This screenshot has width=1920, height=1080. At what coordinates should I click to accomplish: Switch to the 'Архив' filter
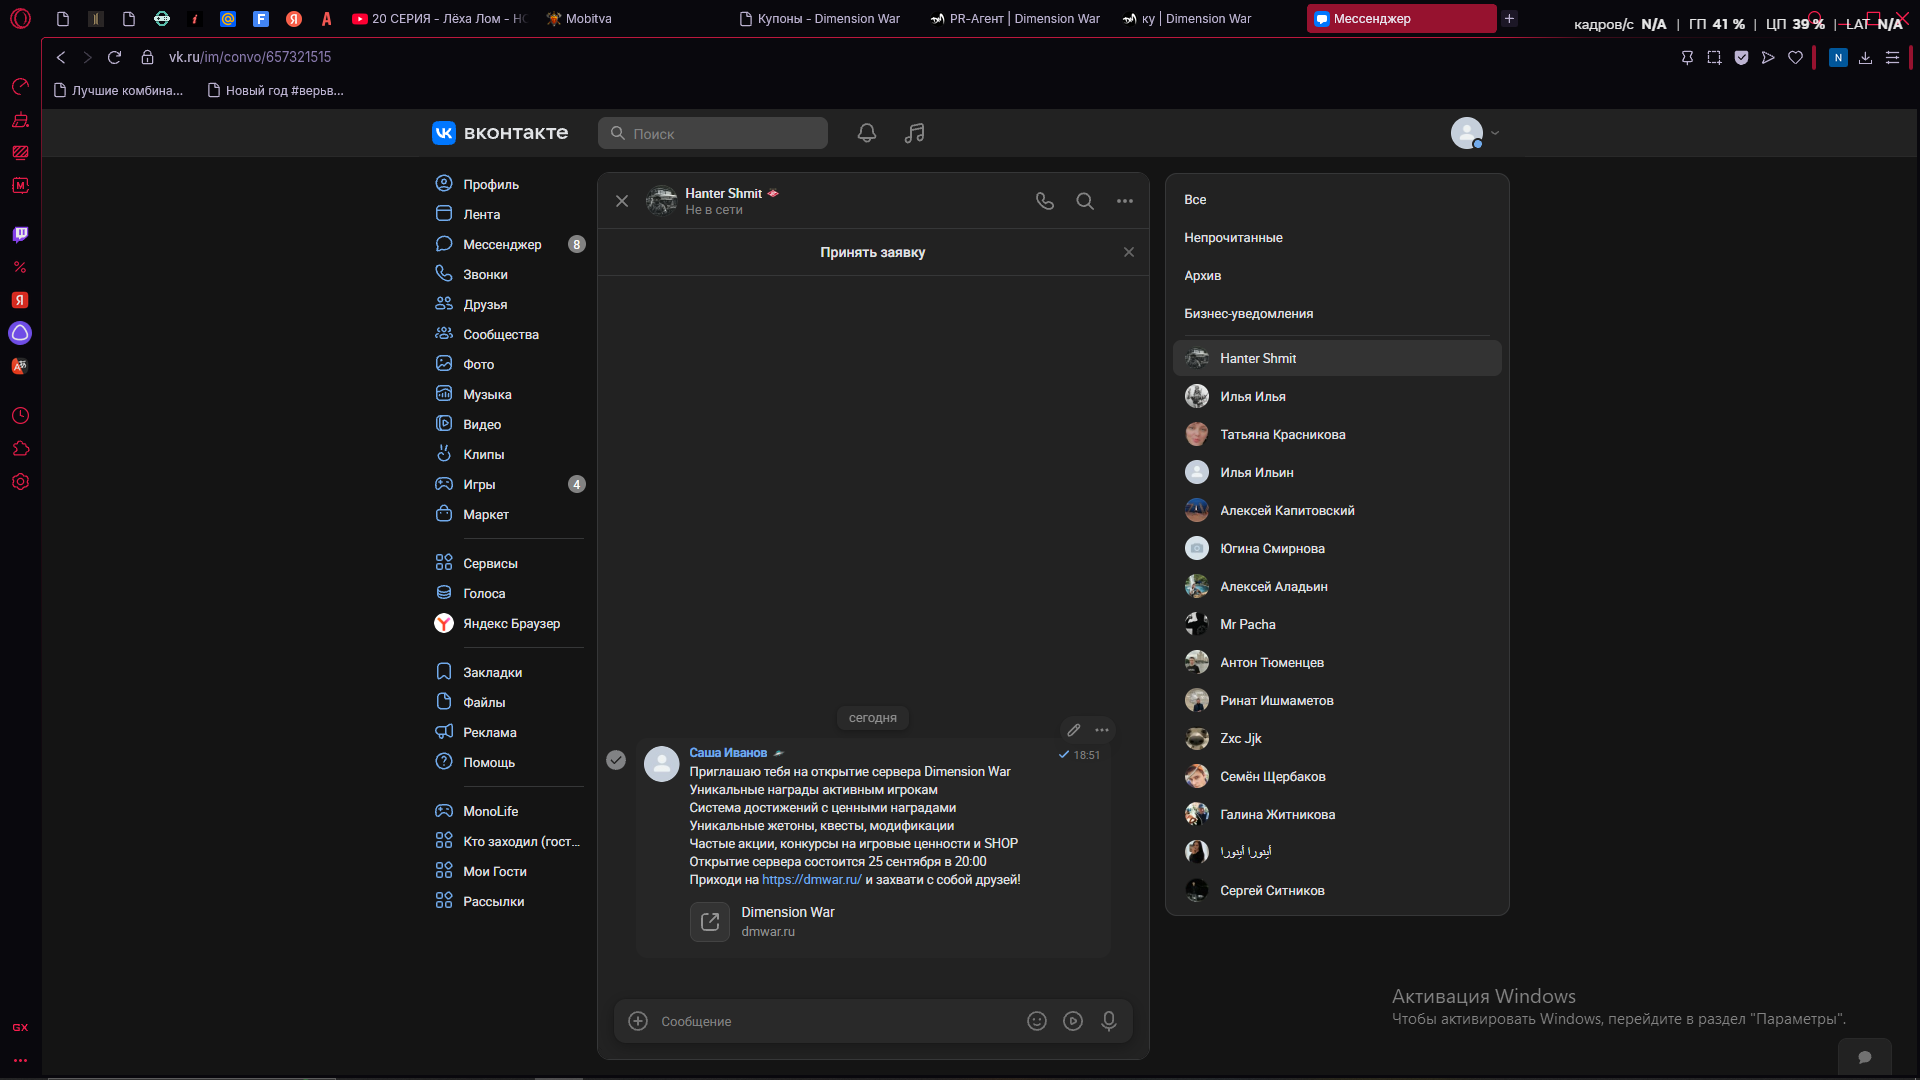tap(1202, 276)
